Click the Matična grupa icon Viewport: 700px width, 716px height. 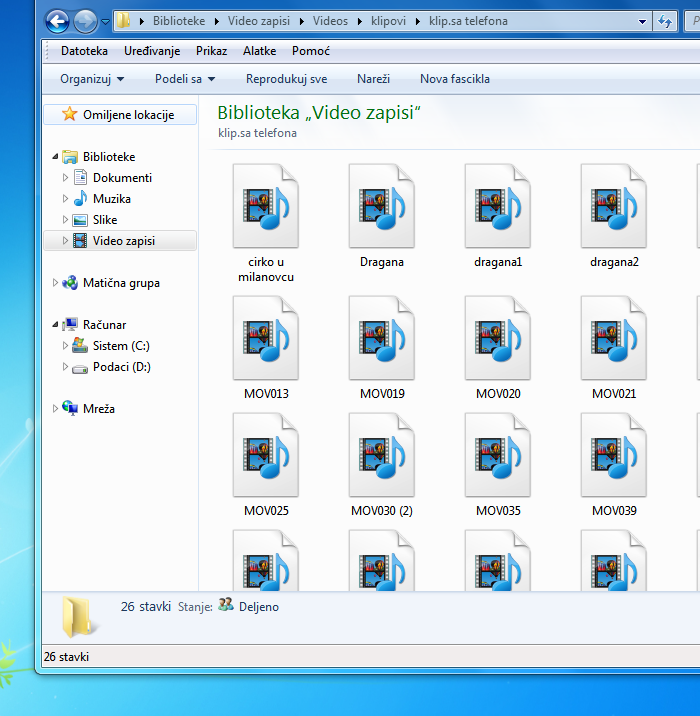click(70, 283)
